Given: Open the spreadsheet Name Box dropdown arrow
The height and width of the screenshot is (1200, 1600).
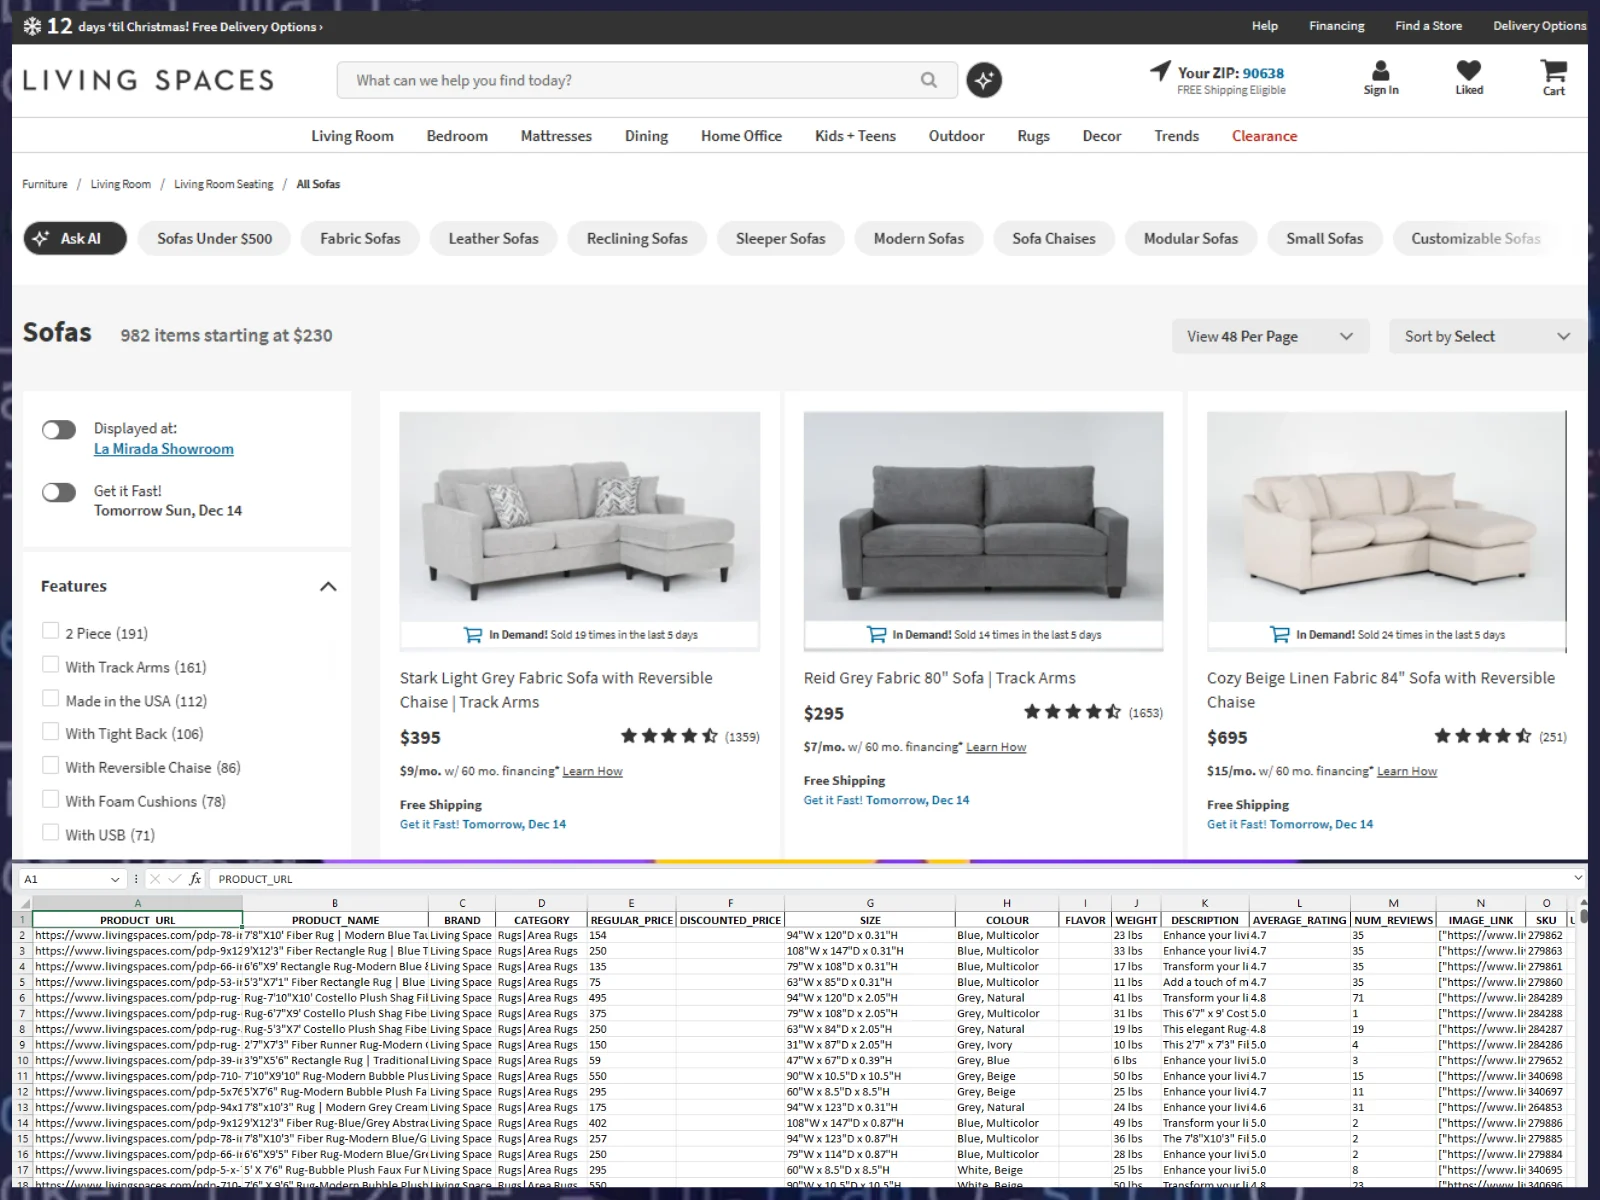Looking at the screenshot, I should 115,879.
